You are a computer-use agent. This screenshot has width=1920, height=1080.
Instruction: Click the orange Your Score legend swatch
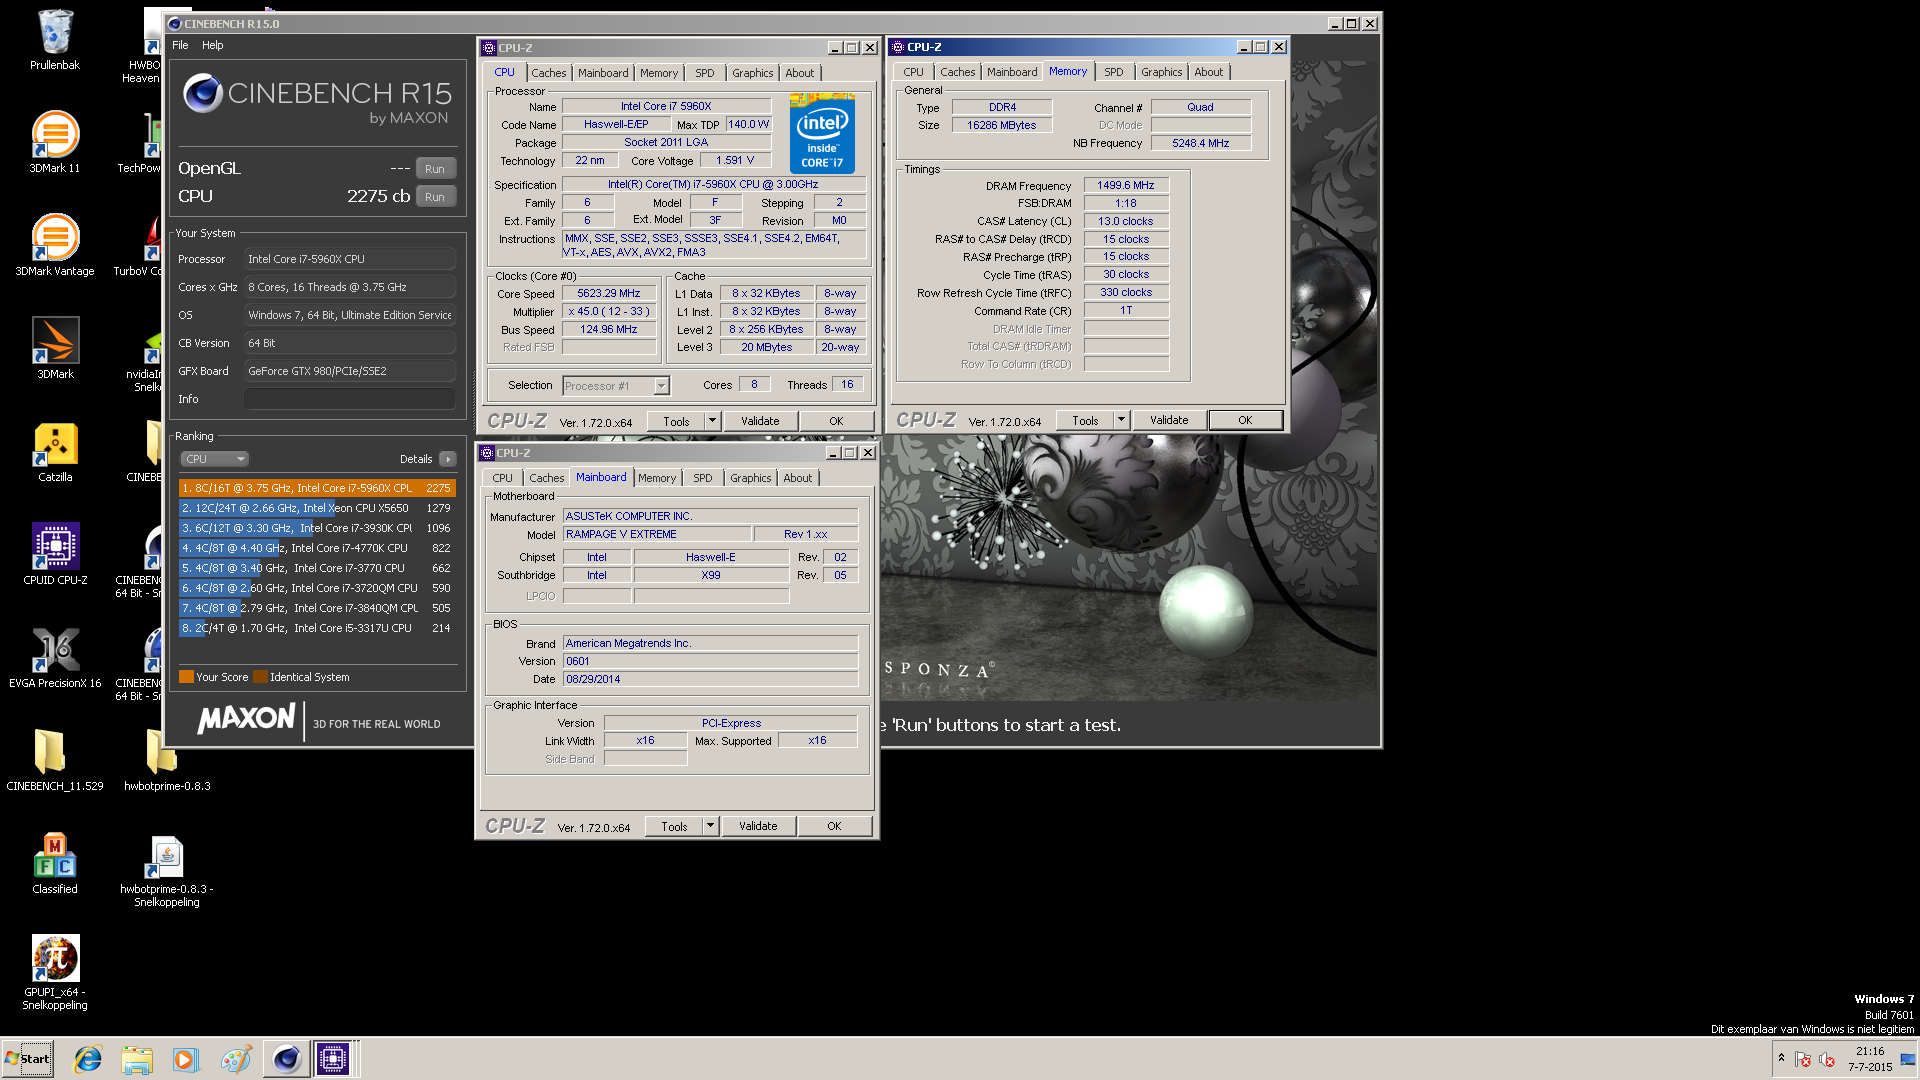[x=186, y=677]
